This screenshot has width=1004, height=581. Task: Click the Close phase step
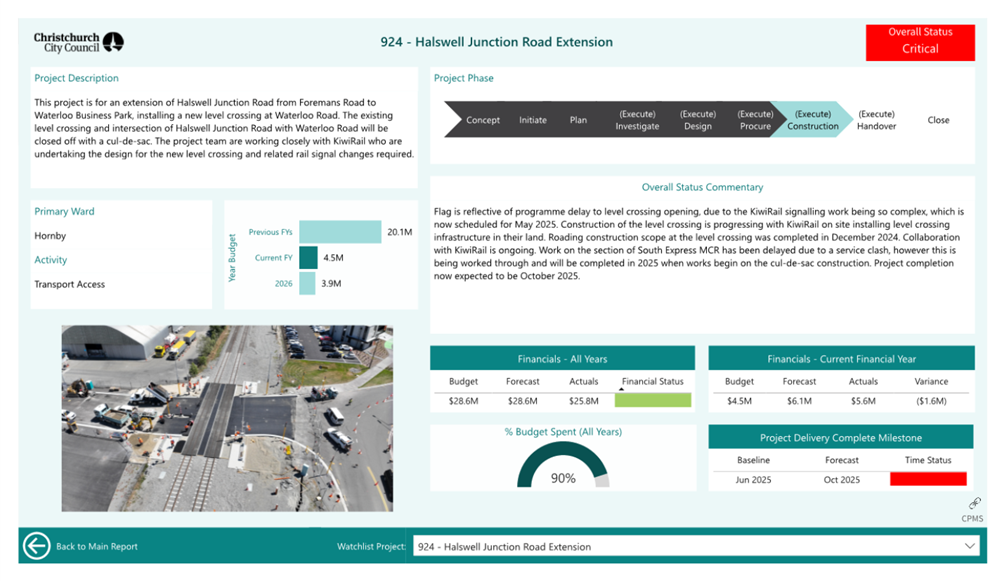point(937,120)
